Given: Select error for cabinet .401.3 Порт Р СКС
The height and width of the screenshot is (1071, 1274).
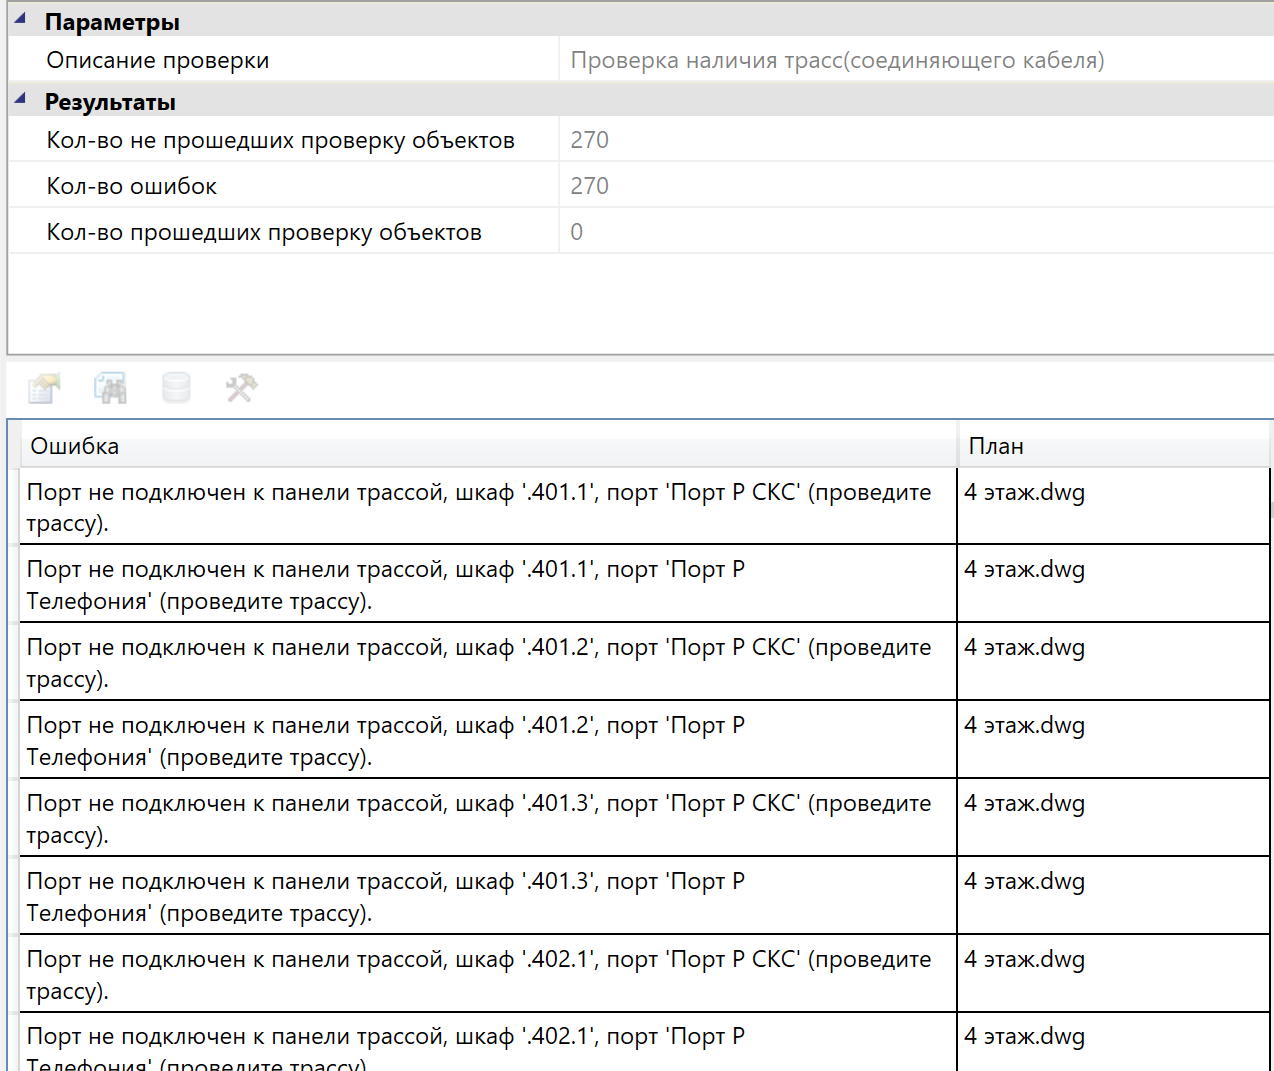Looking at the screenshot, I should [x=480, y=819].
